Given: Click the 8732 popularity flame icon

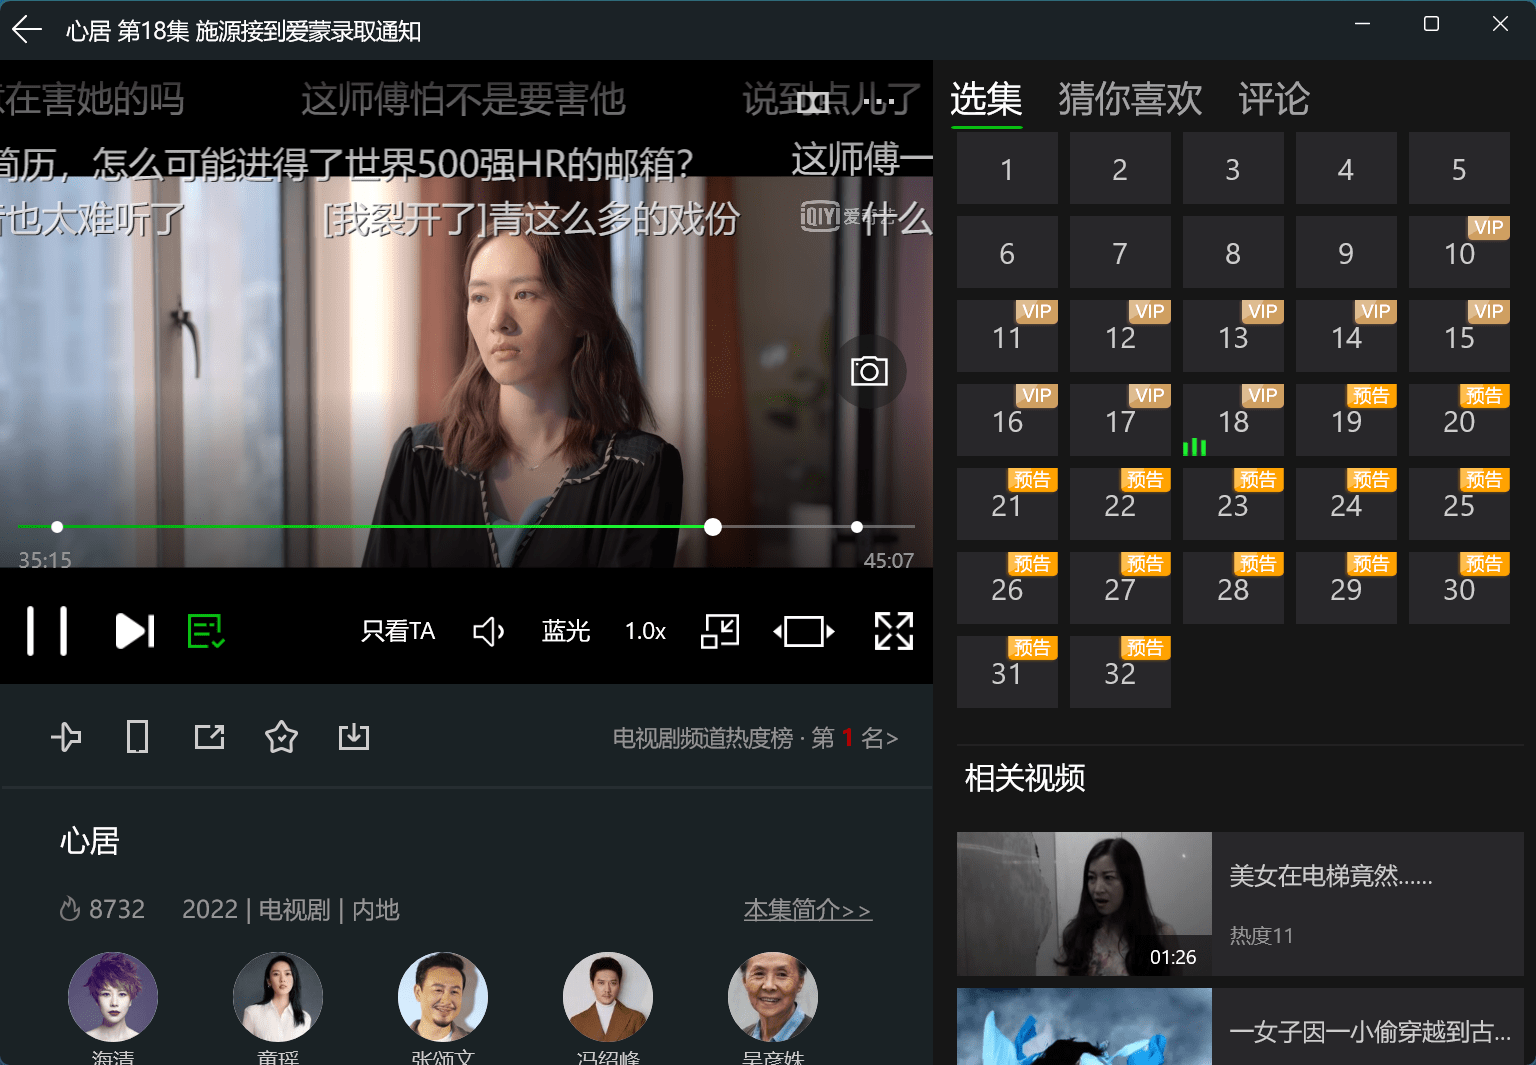Looking at the screenshot, I should (69, 909).
